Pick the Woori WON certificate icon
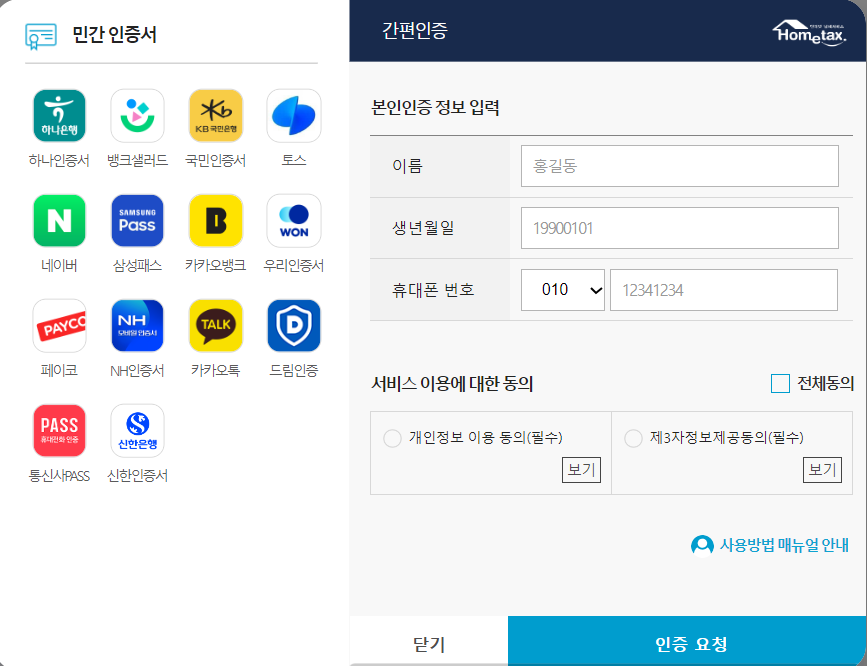 (294, 221)
